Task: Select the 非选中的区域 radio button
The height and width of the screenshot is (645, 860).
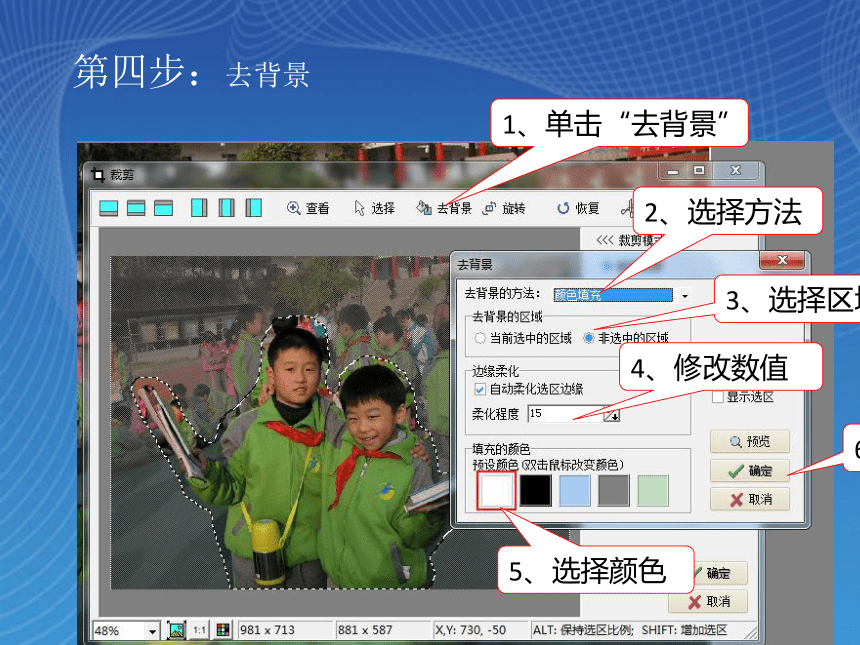Action: (x=589, y=338)
